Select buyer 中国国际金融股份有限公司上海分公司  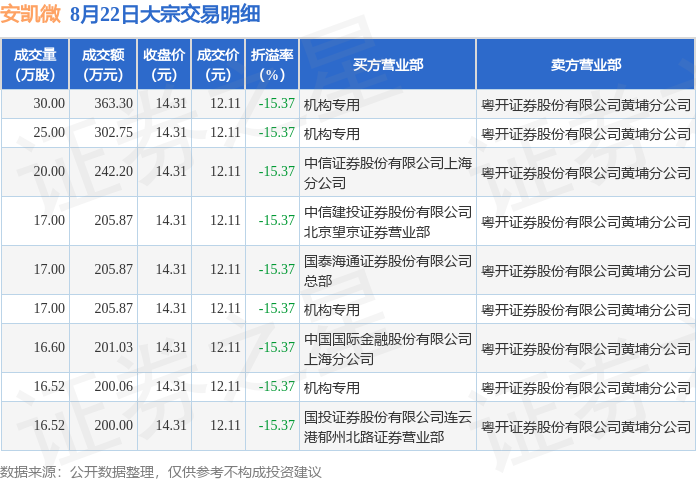[x=388, y=348]
